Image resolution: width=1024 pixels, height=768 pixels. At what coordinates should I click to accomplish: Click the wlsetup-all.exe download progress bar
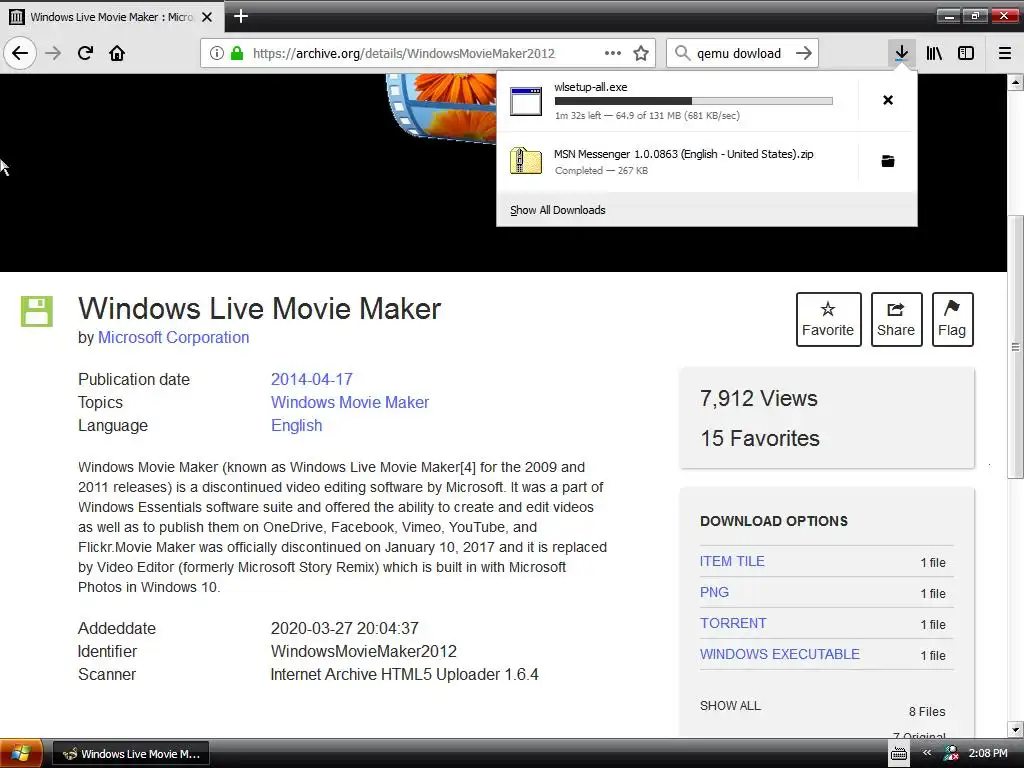click(694, 101)
